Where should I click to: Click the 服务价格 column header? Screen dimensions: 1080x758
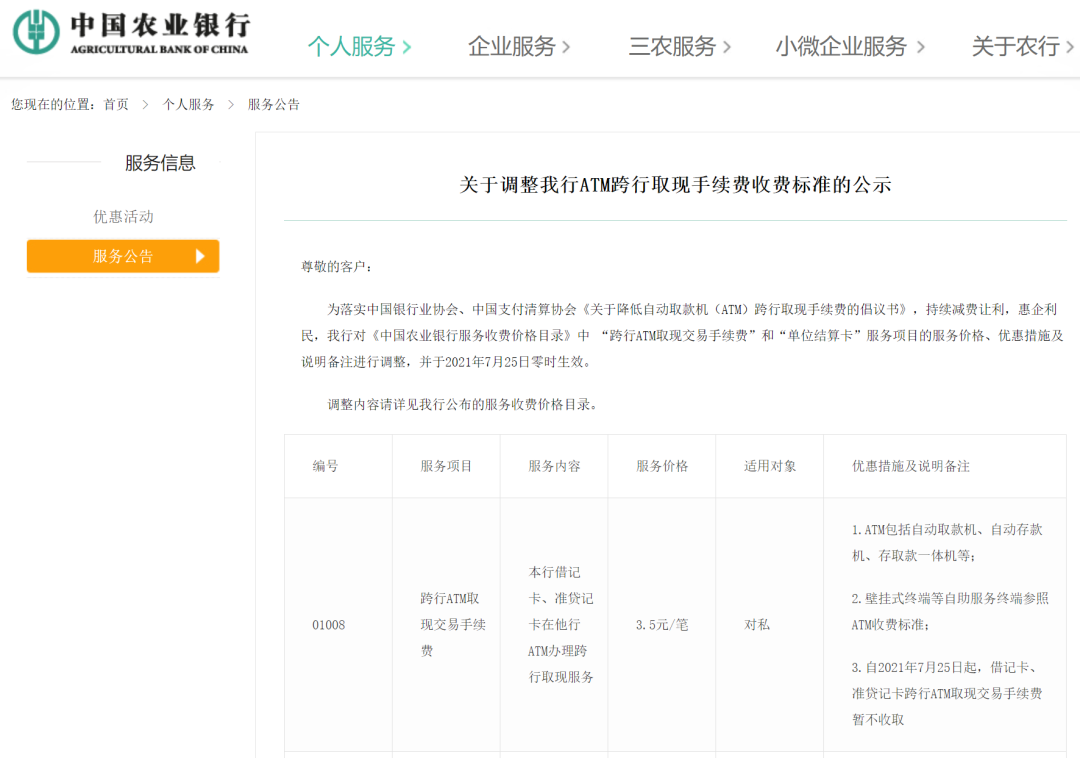(x=662, y=466)
